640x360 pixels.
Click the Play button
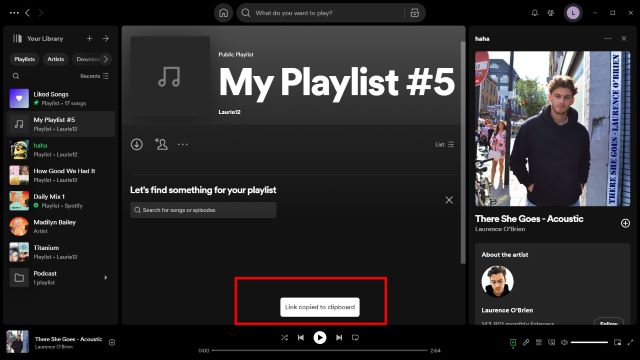point(320,338)
